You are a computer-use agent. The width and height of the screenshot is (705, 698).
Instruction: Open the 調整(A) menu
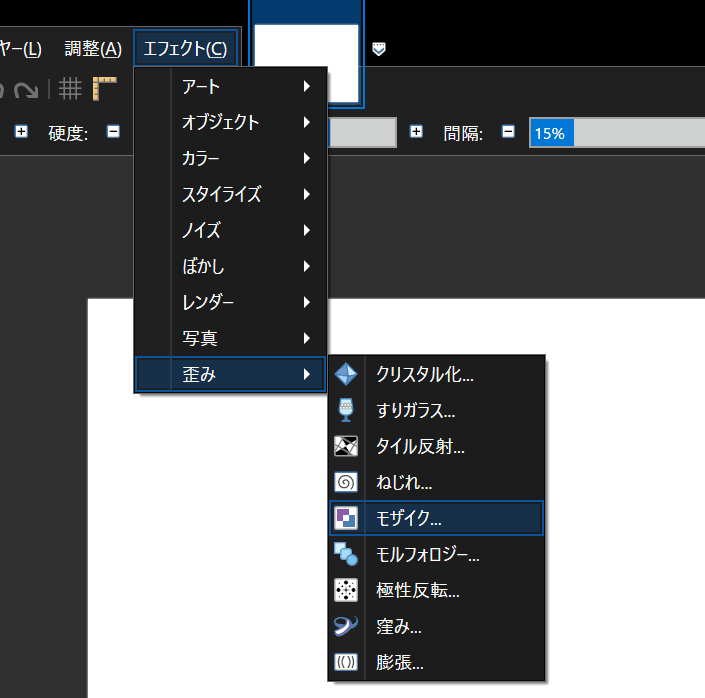click(x=93, y=49)
